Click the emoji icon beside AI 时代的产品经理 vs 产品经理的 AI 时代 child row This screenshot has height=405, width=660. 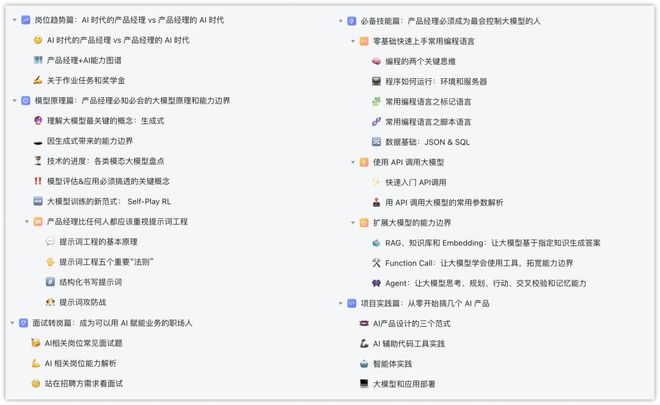[x=38, y=40]
